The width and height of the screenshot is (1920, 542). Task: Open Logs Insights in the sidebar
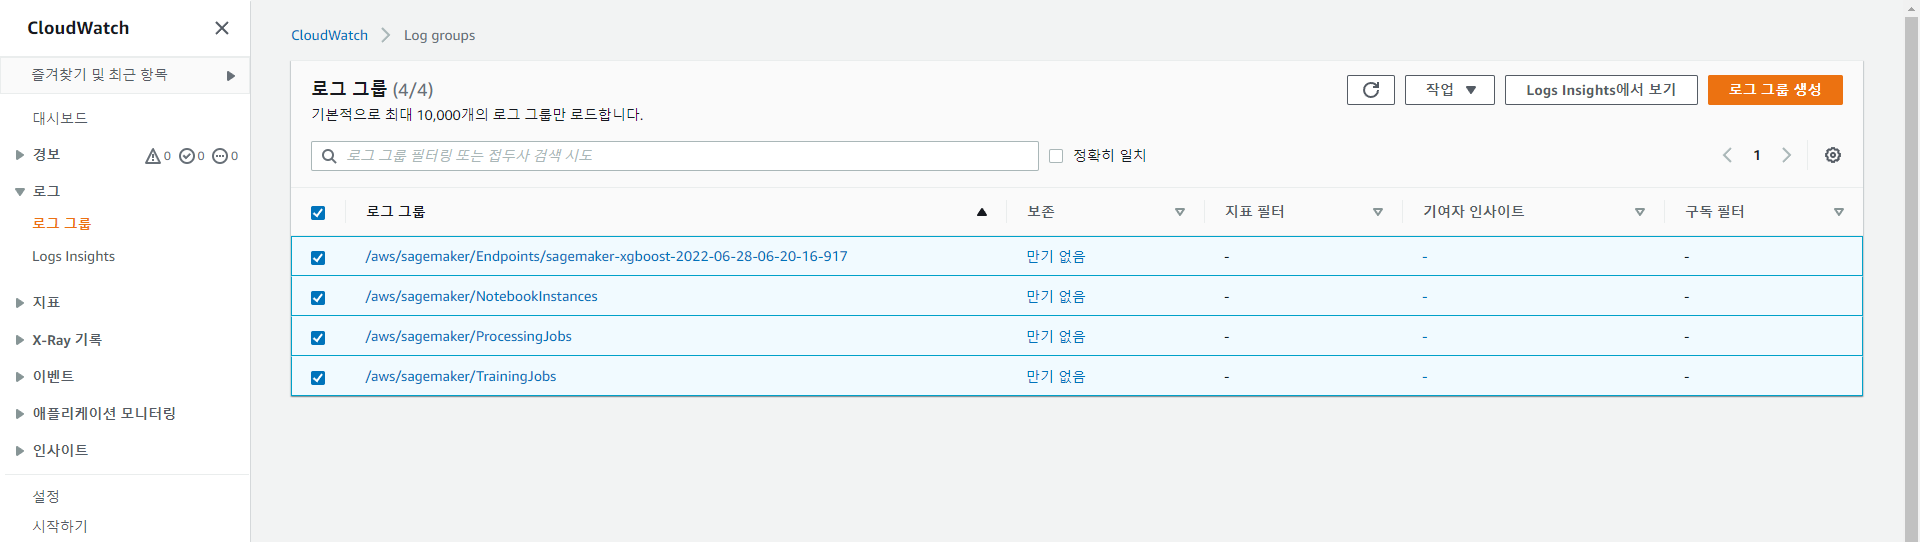pos(73,257)
